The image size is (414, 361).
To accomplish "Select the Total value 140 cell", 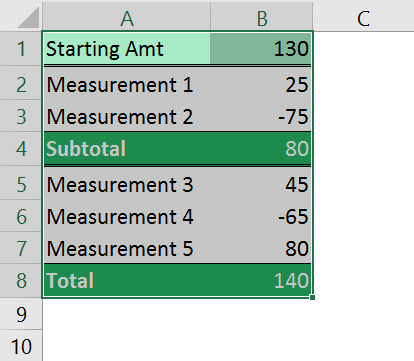I will 262,281.
